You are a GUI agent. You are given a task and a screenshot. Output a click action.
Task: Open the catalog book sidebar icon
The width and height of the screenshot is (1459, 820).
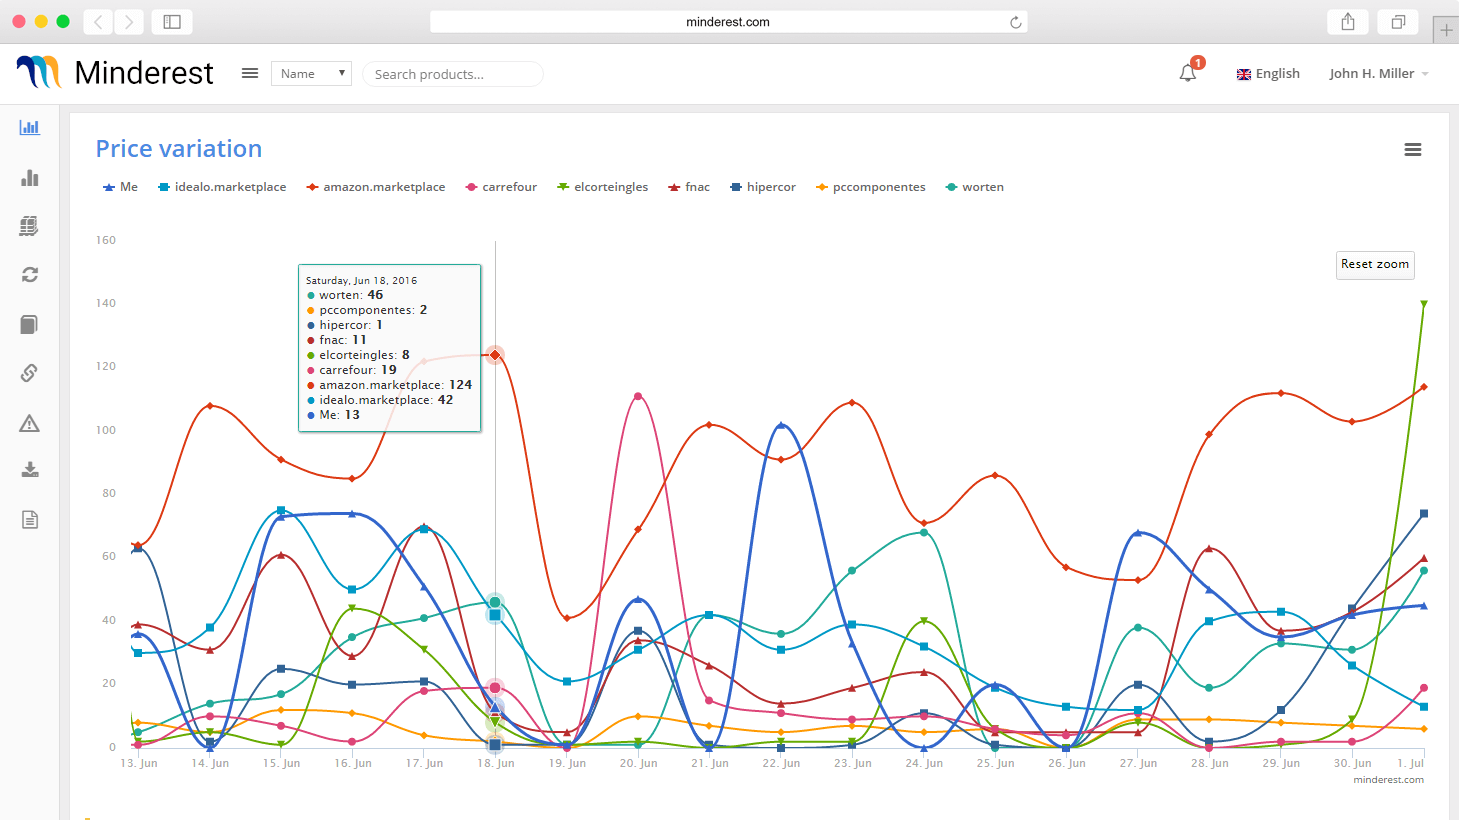pos(29,324)
